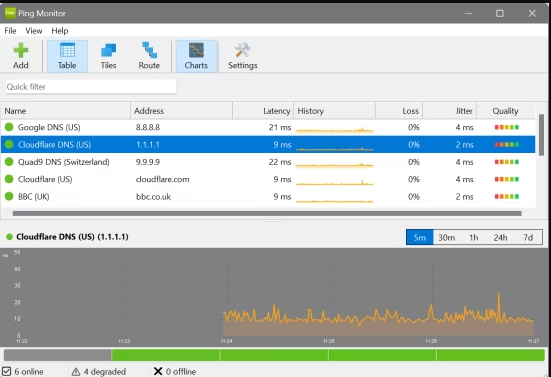The image size is (551, 377).
Task: Click Quad9 DNS green status dot
Action: [x=9, y=162]
